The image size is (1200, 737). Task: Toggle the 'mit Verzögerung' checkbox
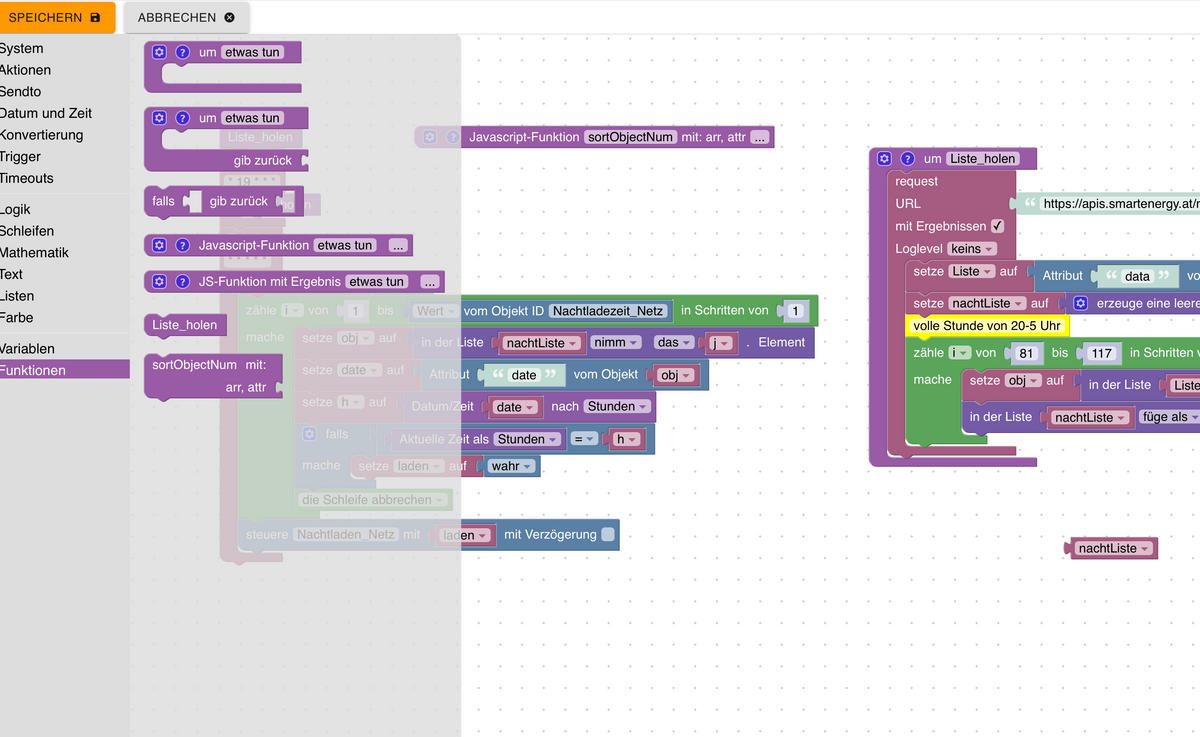coord(607,534)
